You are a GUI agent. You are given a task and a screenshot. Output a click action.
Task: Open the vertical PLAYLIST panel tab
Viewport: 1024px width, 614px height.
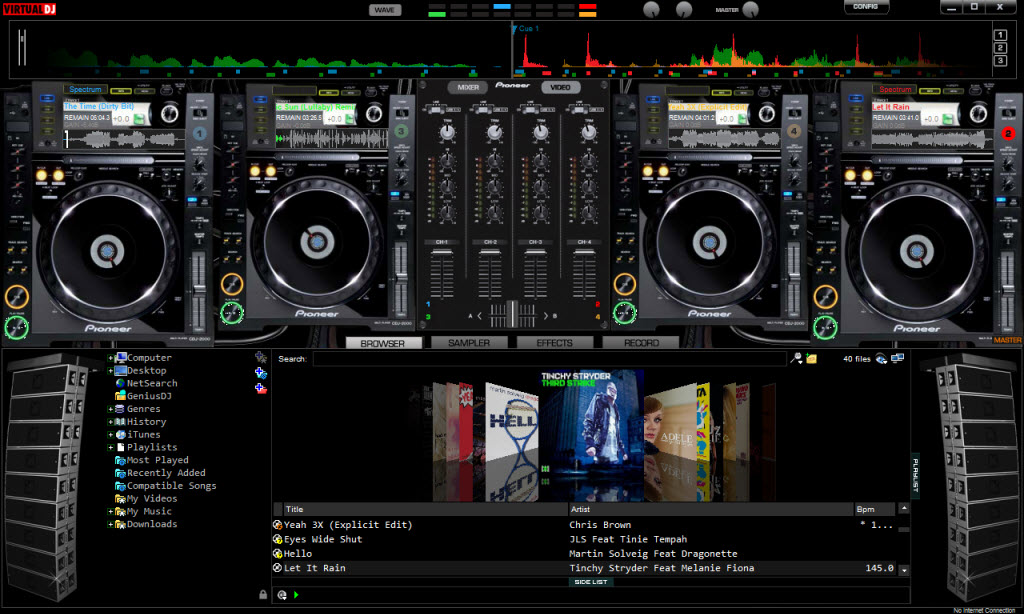point(916,475)
